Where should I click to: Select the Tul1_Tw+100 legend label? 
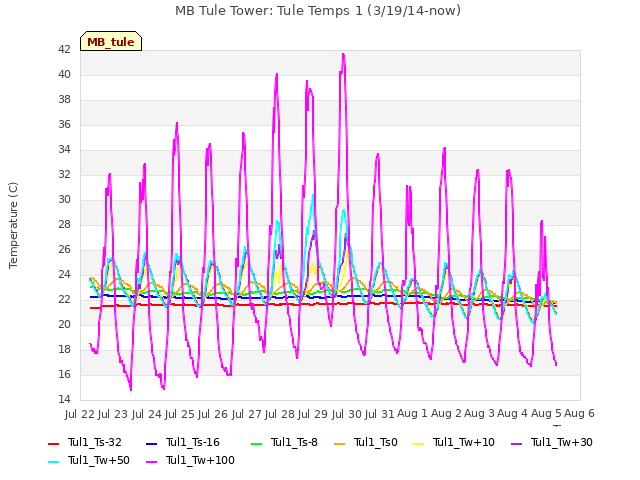(200, 460)
